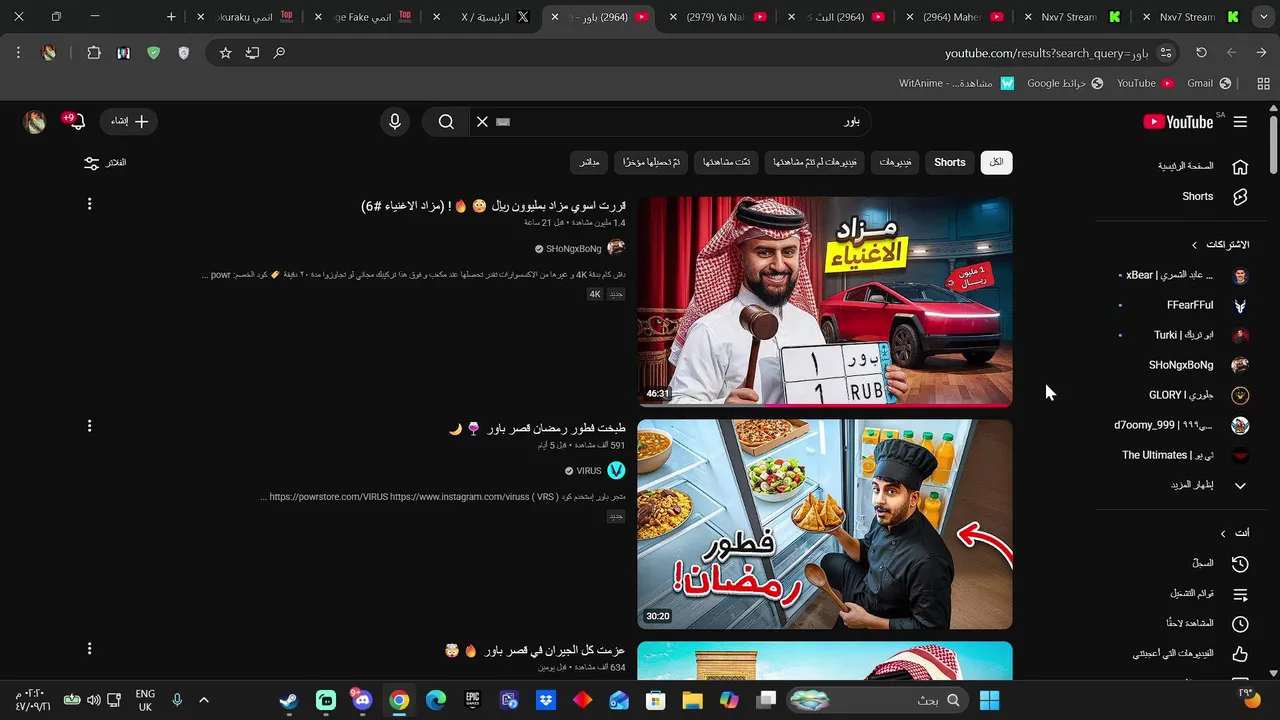Select the Videos (فيديوهات) filter chip
Image resolution: width=1280 pixels, height=720 pixels.
895,162
